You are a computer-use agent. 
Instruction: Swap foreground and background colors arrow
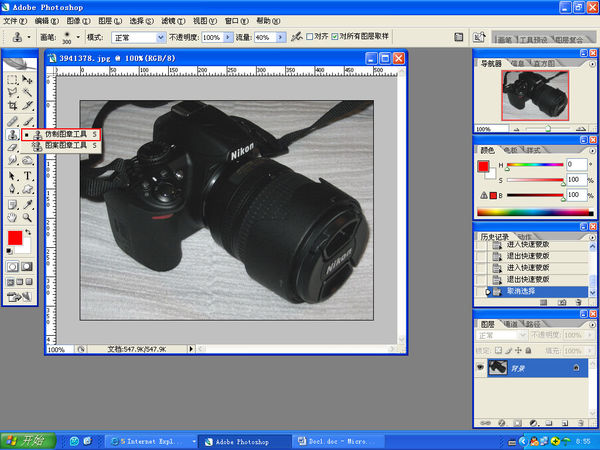28,232
